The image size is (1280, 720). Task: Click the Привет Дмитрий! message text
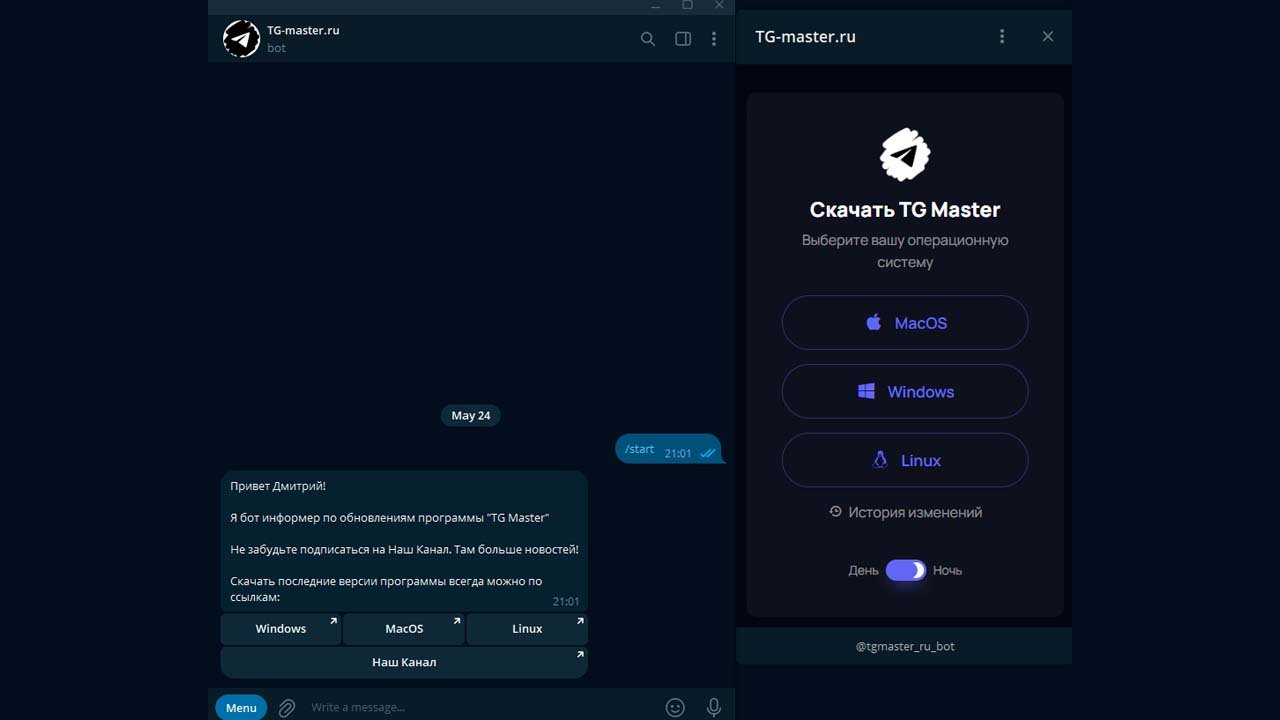278,486
